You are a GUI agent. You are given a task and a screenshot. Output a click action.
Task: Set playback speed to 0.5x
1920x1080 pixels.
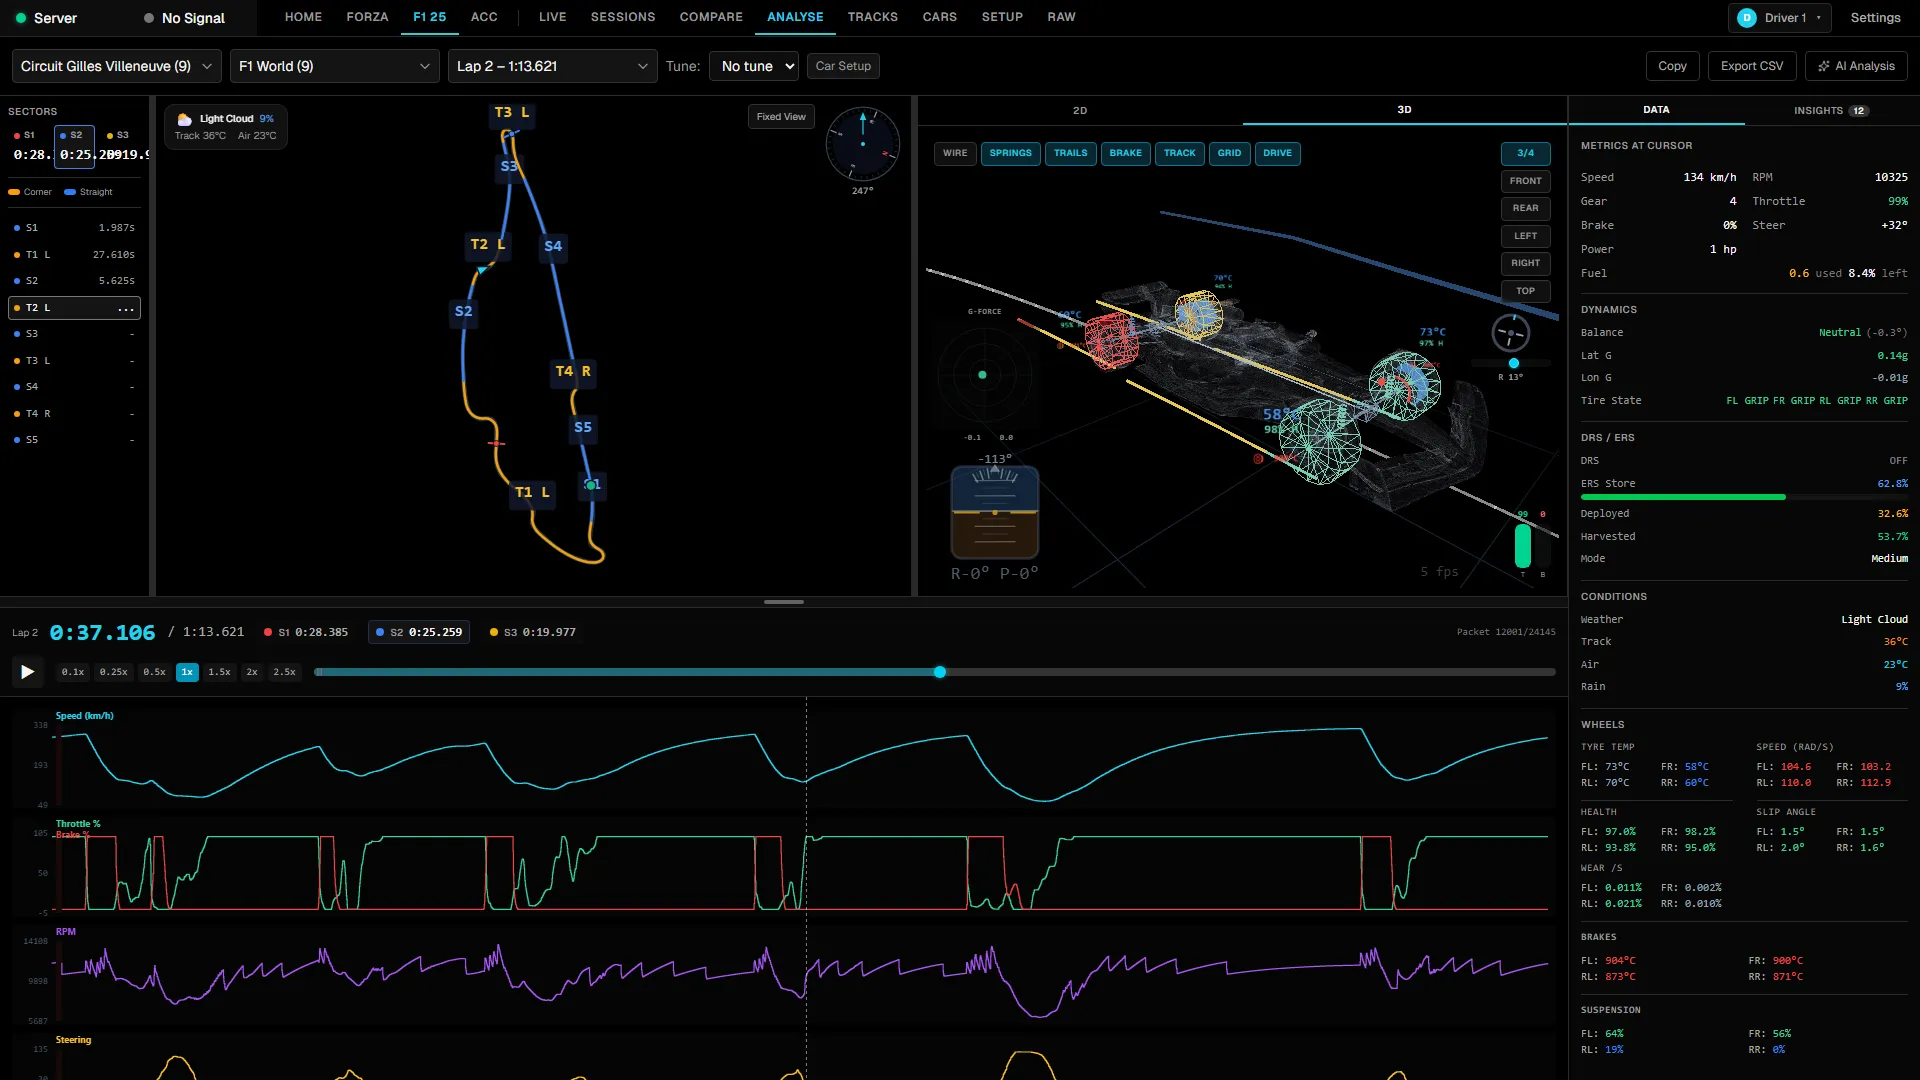(154, 672)
